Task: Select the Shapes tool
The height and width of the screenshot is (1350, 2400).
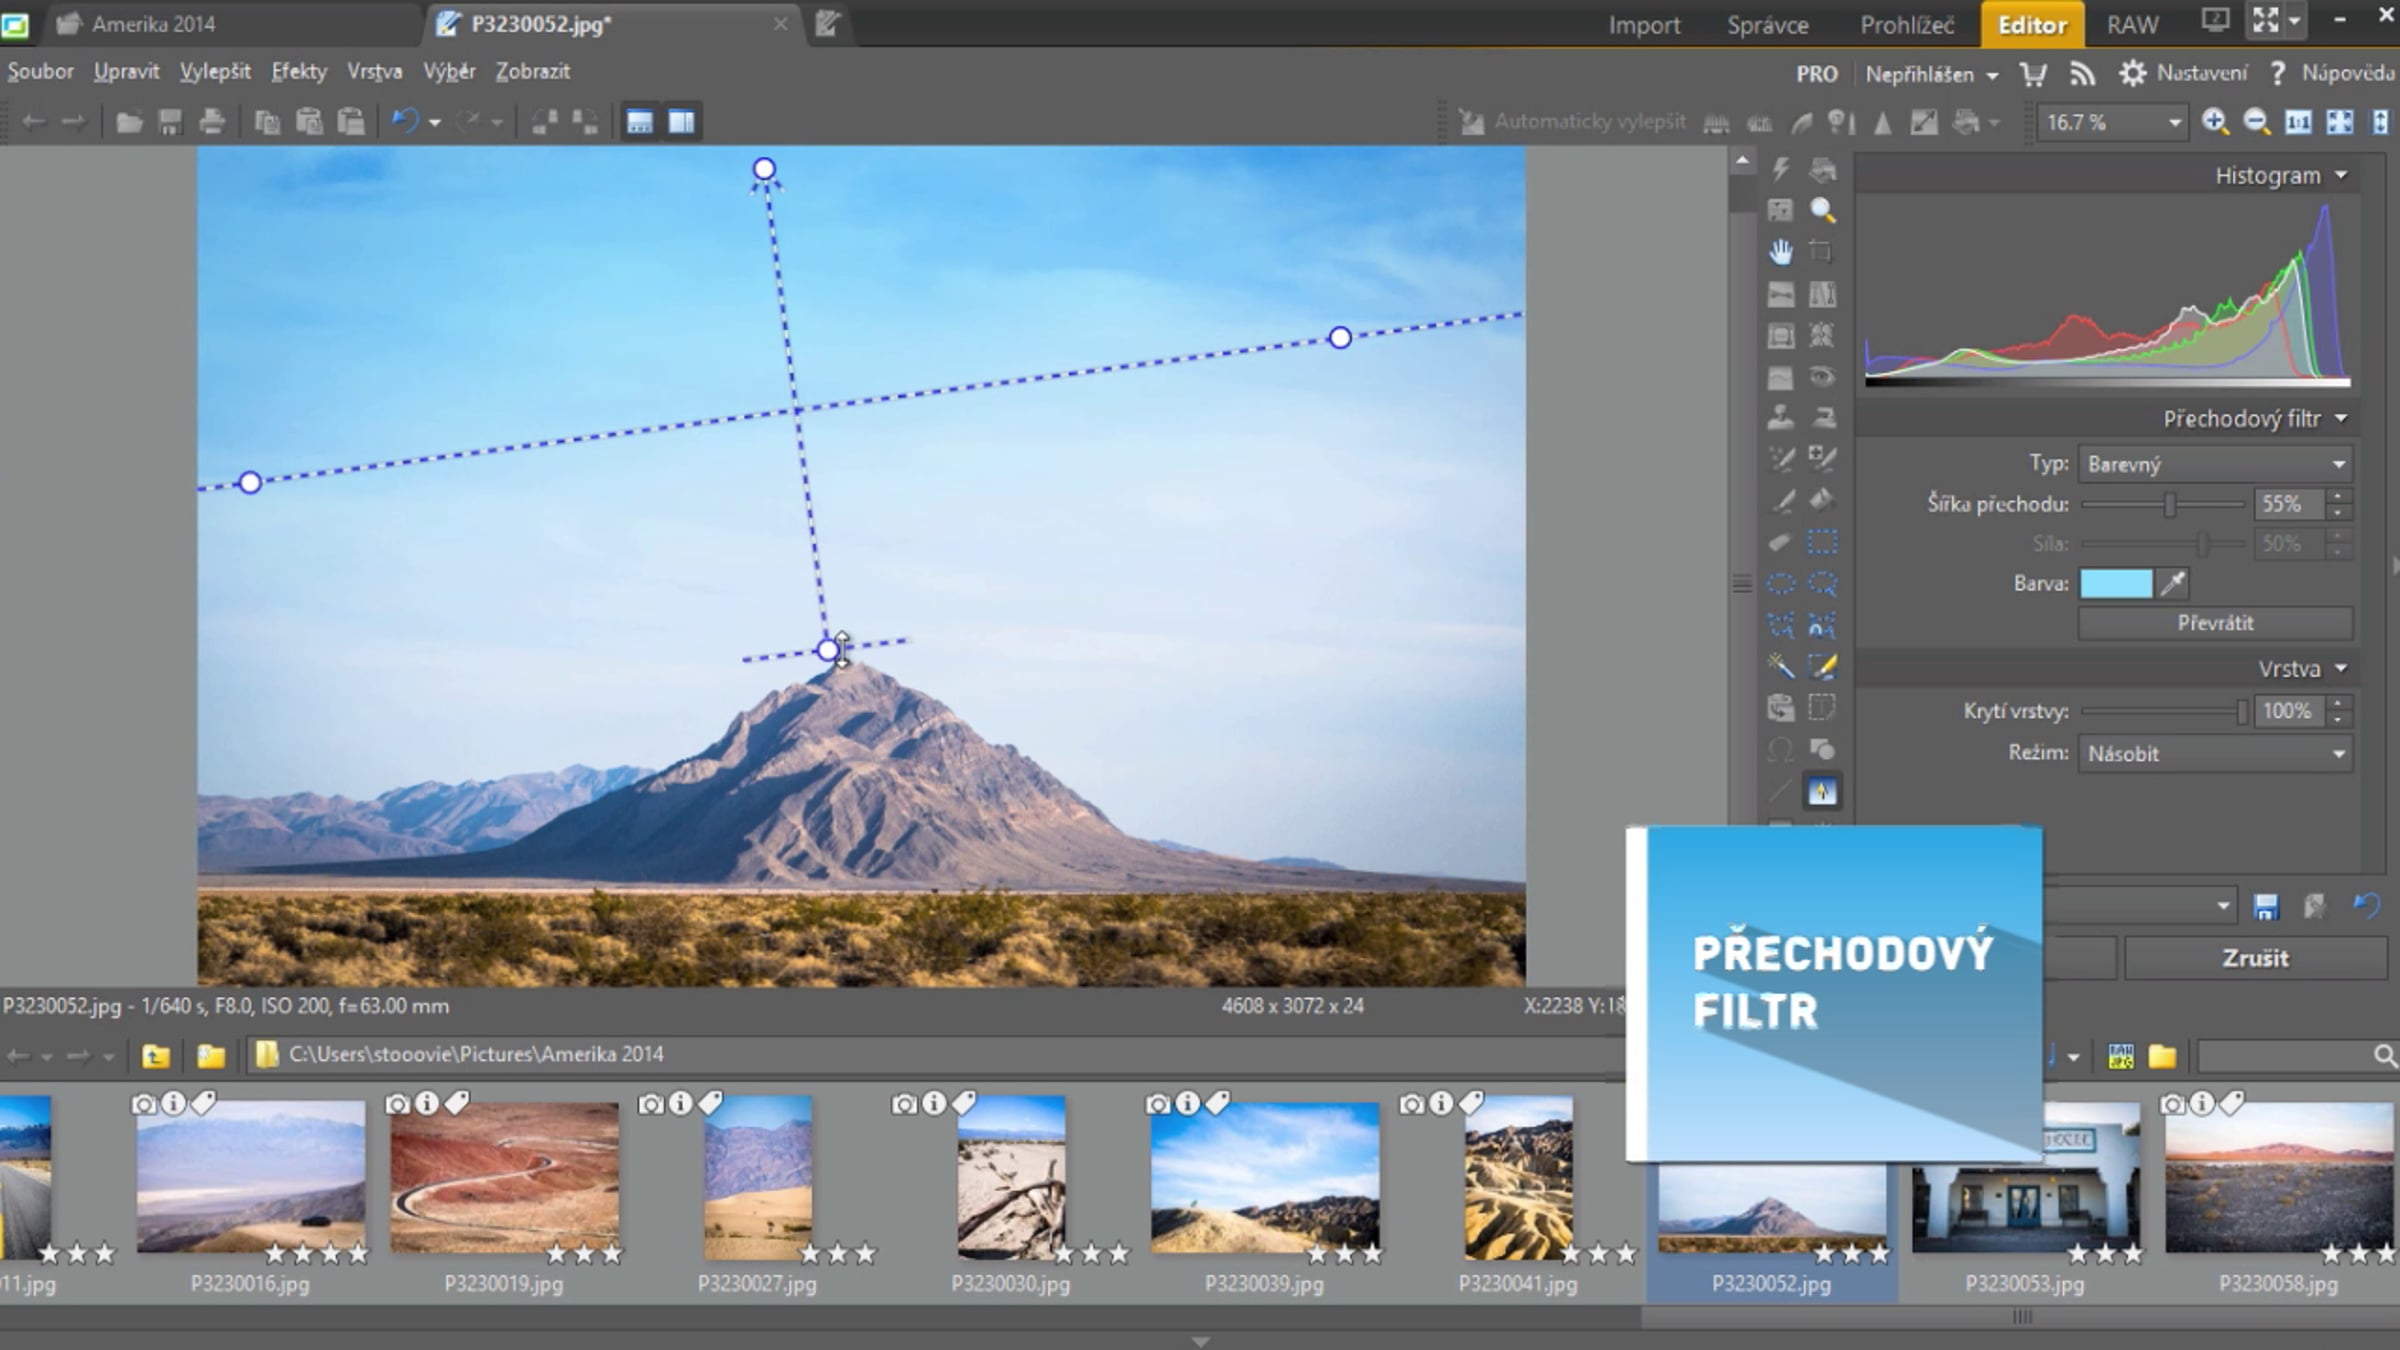Action: point(1822,750)
